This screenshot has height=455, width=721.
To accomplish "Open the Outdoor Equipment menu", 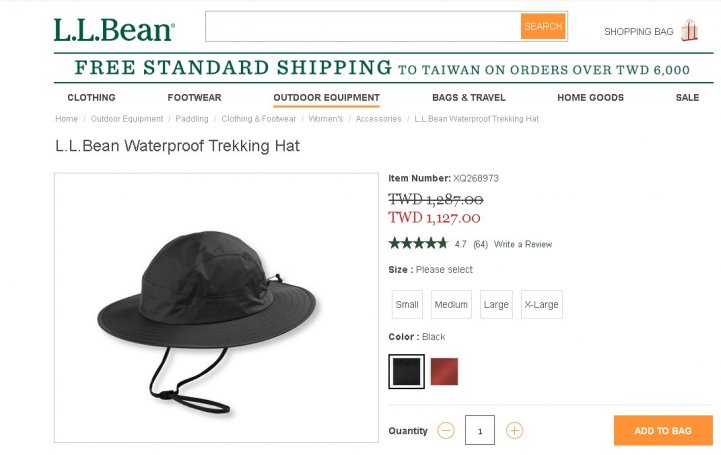I will pos(326,97).
